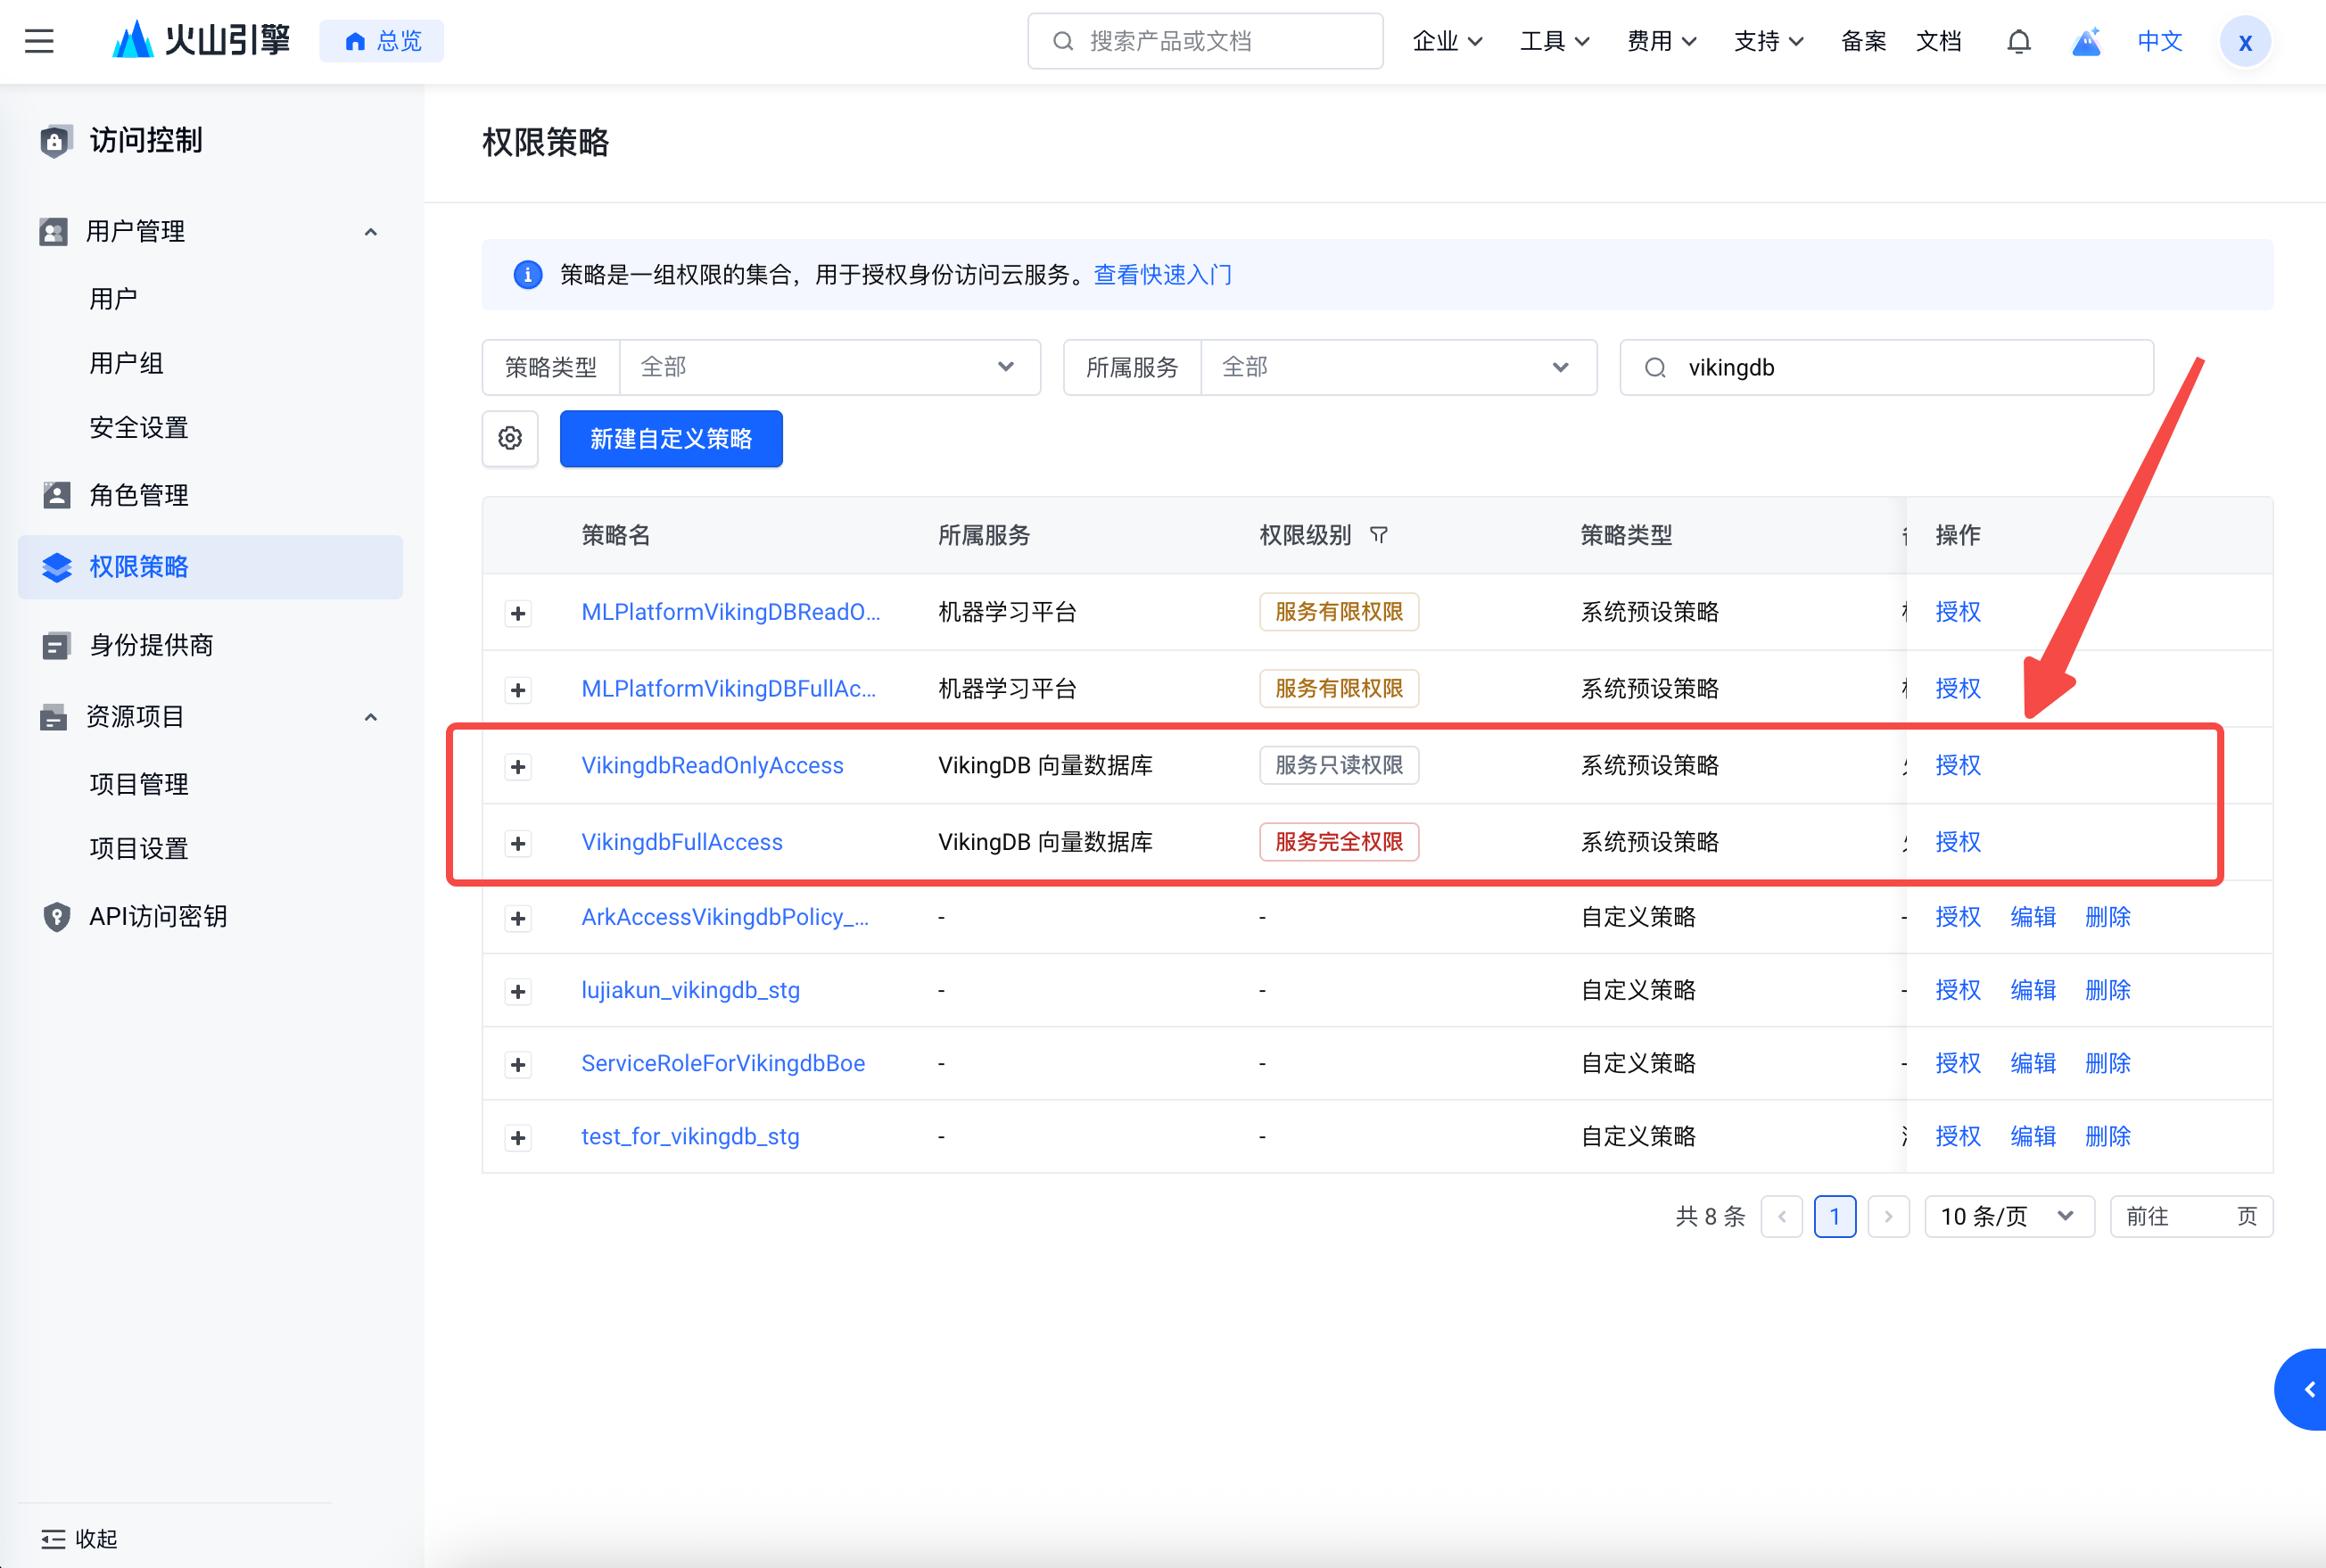Open the 备案 page
Image resolution: width=2326 pixels, height=1568 pixels.
tap(1863, 41)
